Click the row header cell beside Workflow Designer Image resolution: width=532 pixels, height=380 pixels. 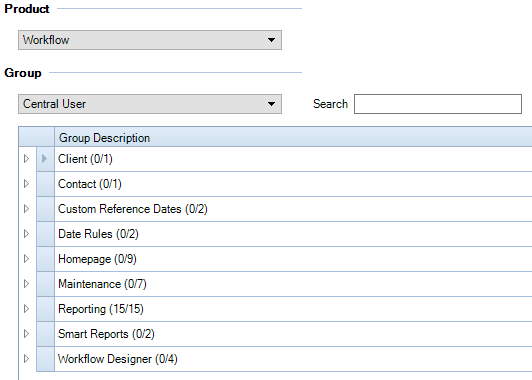click(45, 359)
